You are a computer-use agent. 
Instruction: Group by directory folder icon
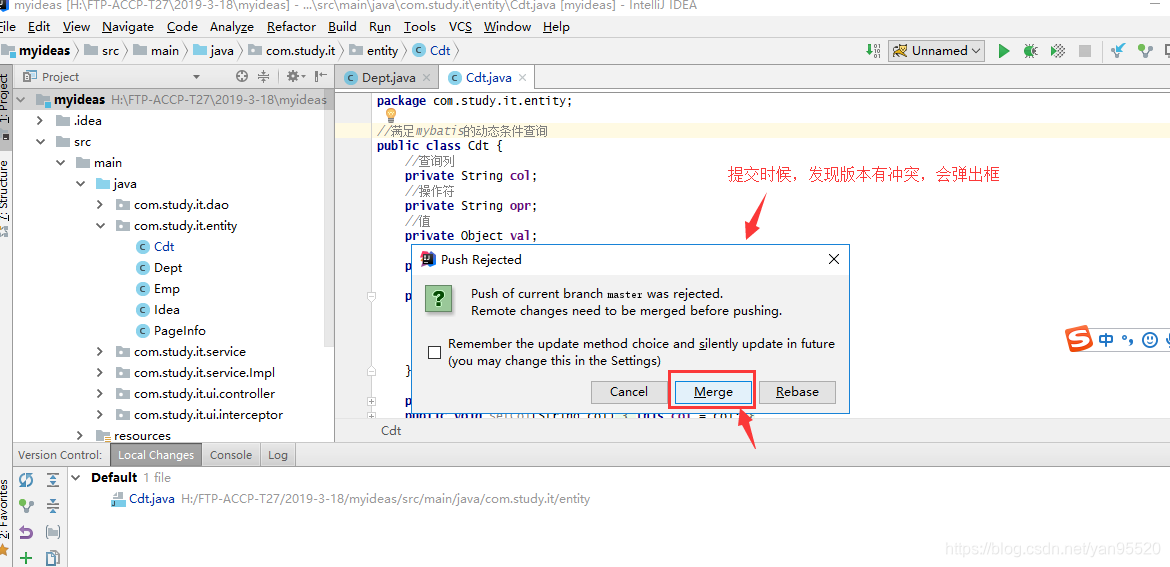52,532
